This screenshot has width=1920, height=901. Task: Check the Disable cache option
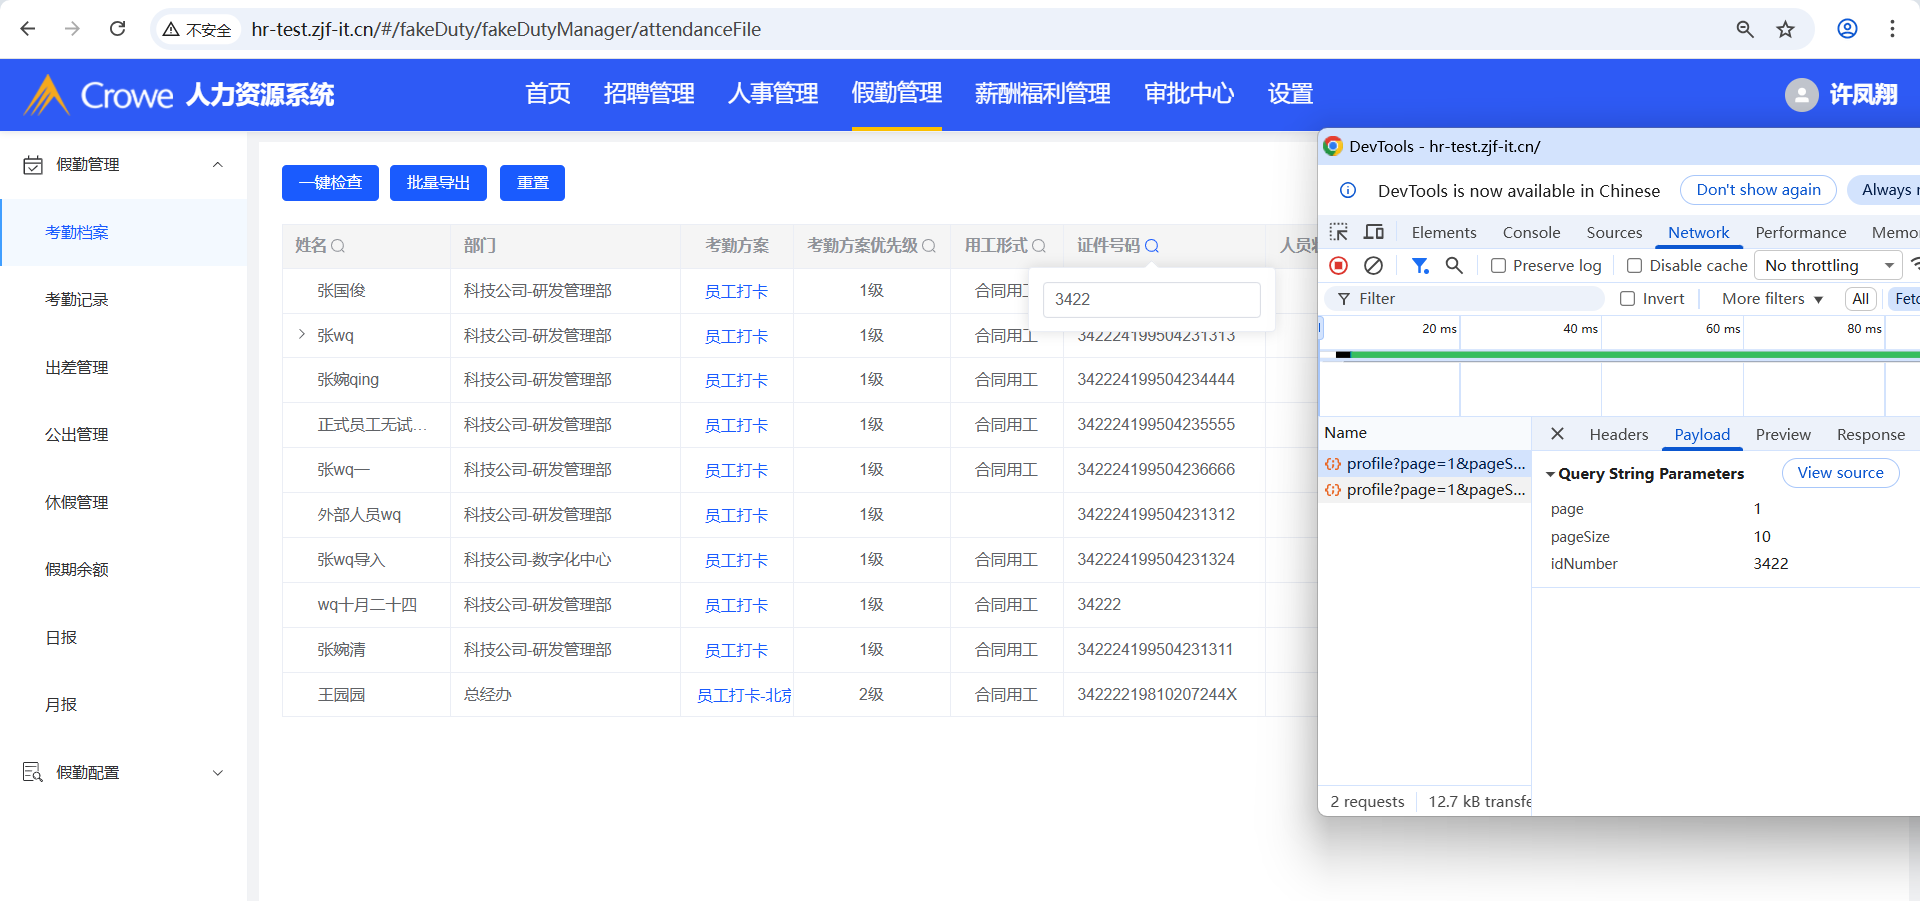(1634, 265)
